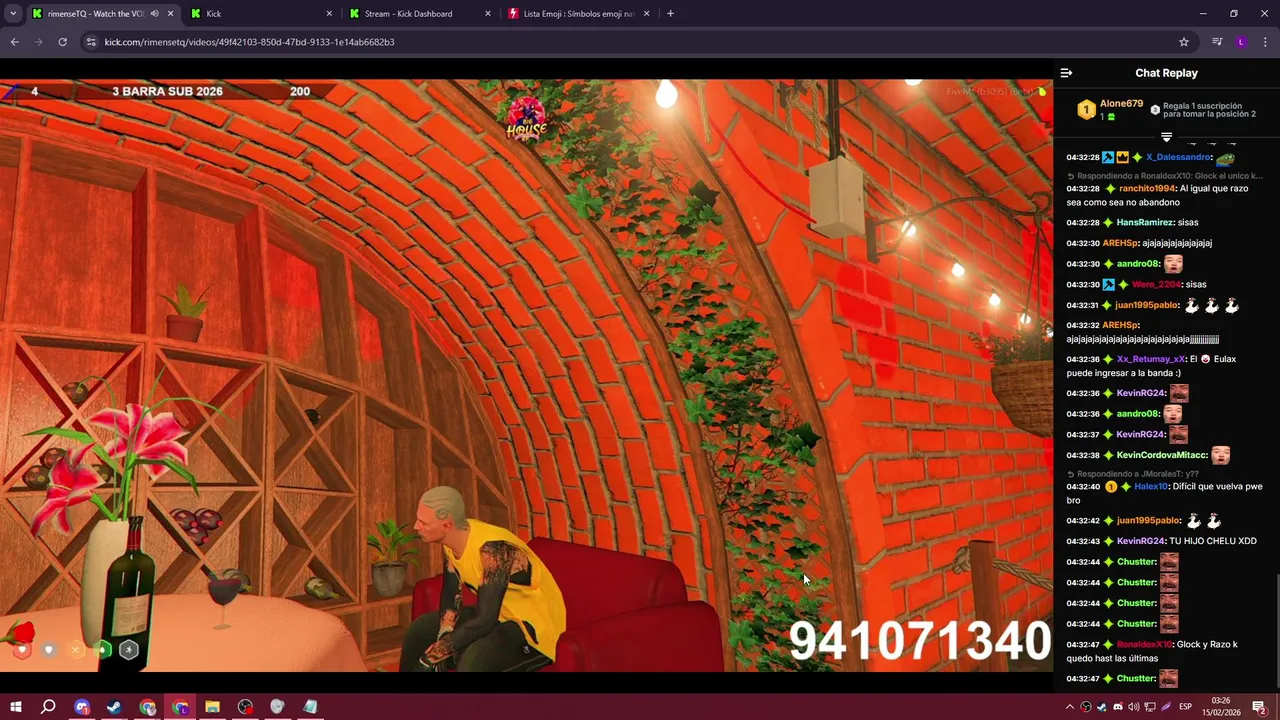Viewport: 1280px width, 720px height.
Task: View site information icon in address bar
Action: pos(91,42)
